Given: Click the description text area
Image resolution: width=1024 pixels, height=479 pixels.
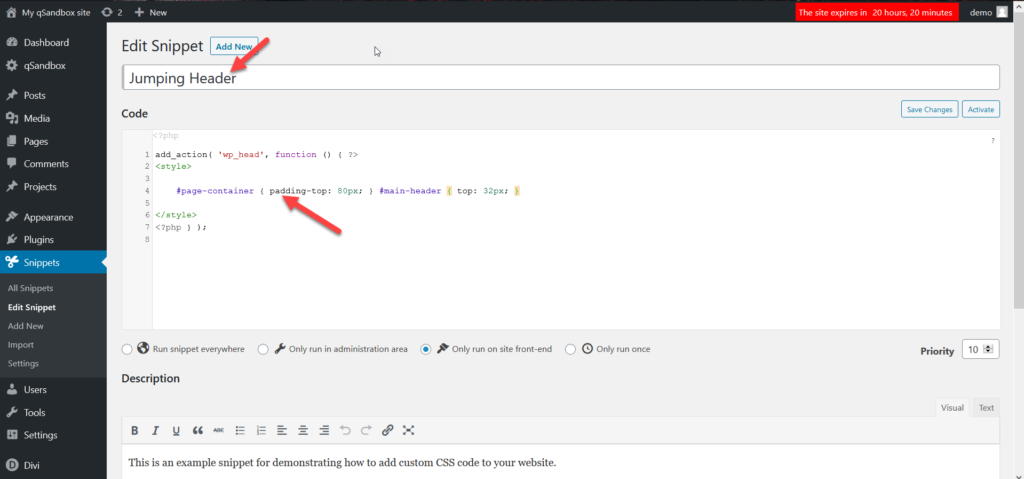Looking at the screenshot, I should coord(560,463).
